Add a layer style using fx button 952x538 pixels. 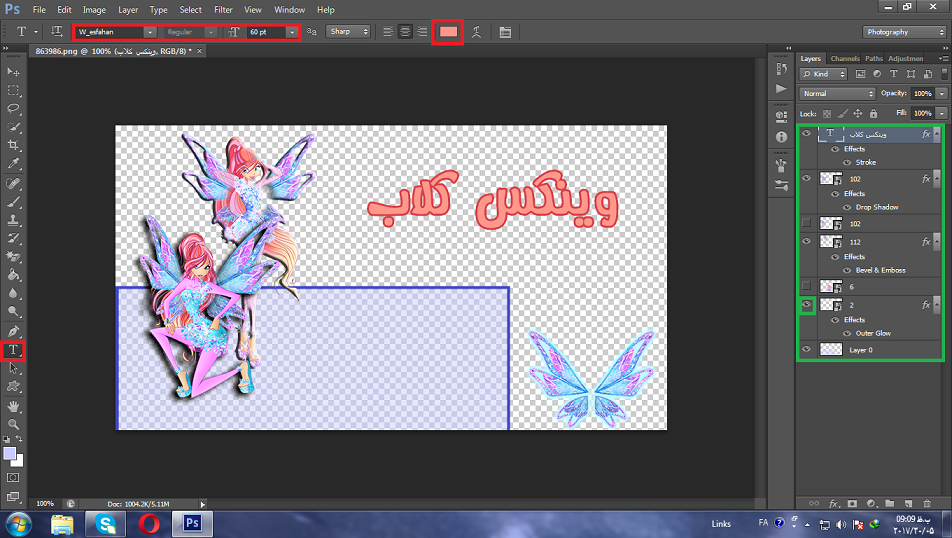click(834, 503)
